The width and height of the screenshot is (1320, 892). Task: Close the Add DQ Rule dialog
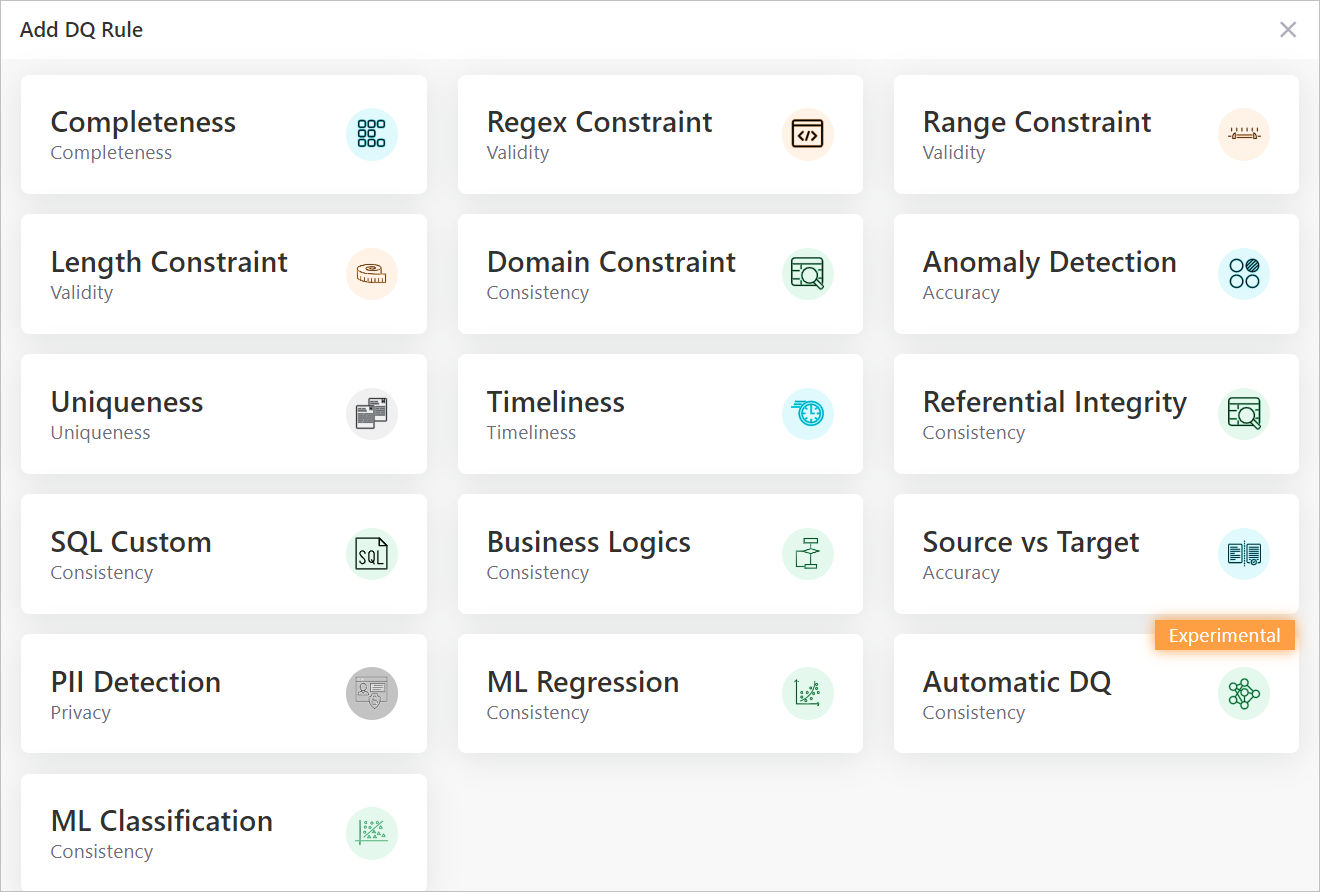pyautogui.click(x=1288, y=29)
